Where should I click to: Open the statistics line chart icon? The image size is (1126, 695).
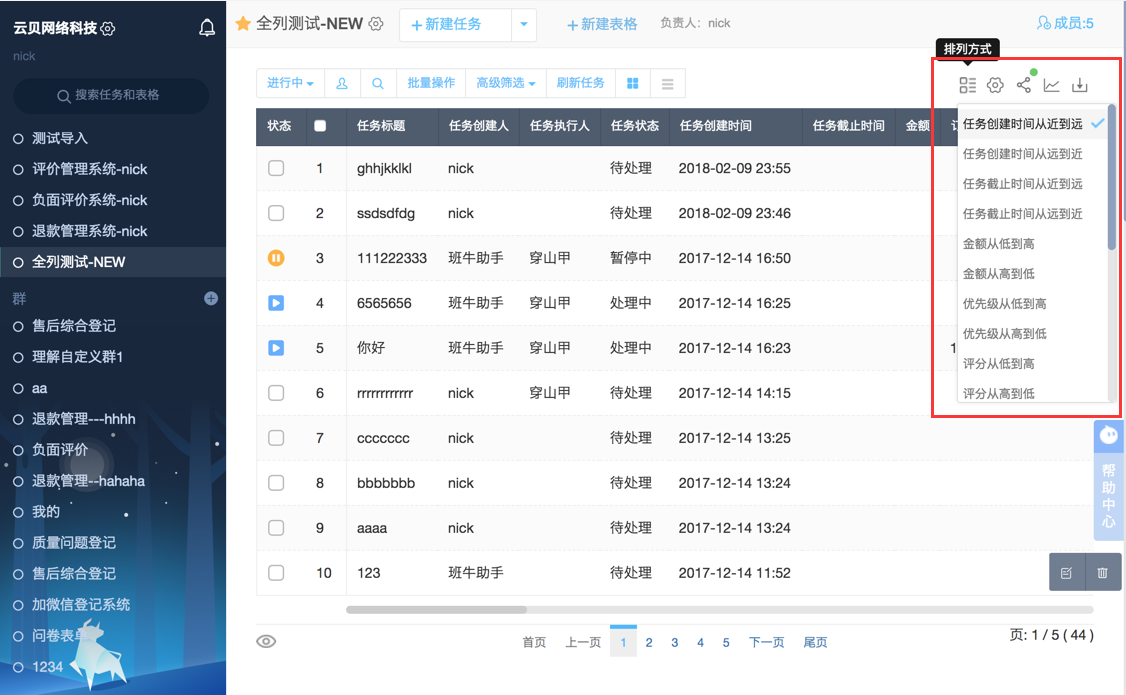1051,85
